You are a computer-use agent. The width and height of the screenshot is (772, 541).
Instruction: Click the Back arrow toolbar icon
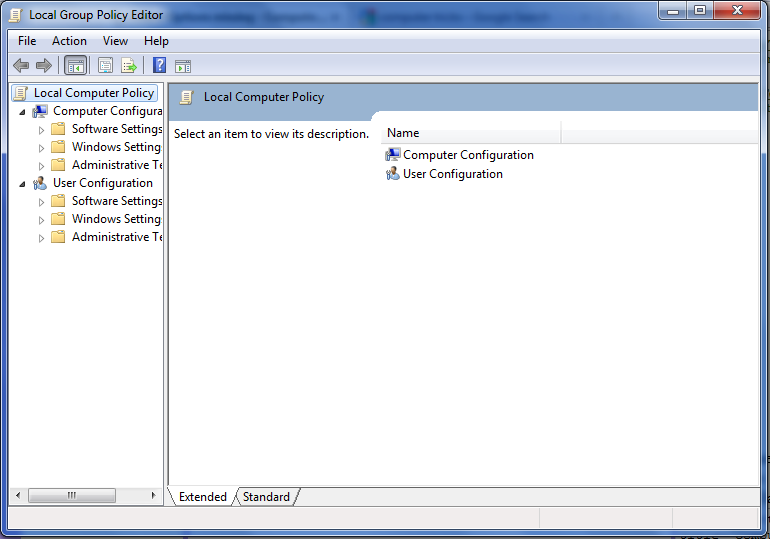pyautogui.click(x=21, y=65)
